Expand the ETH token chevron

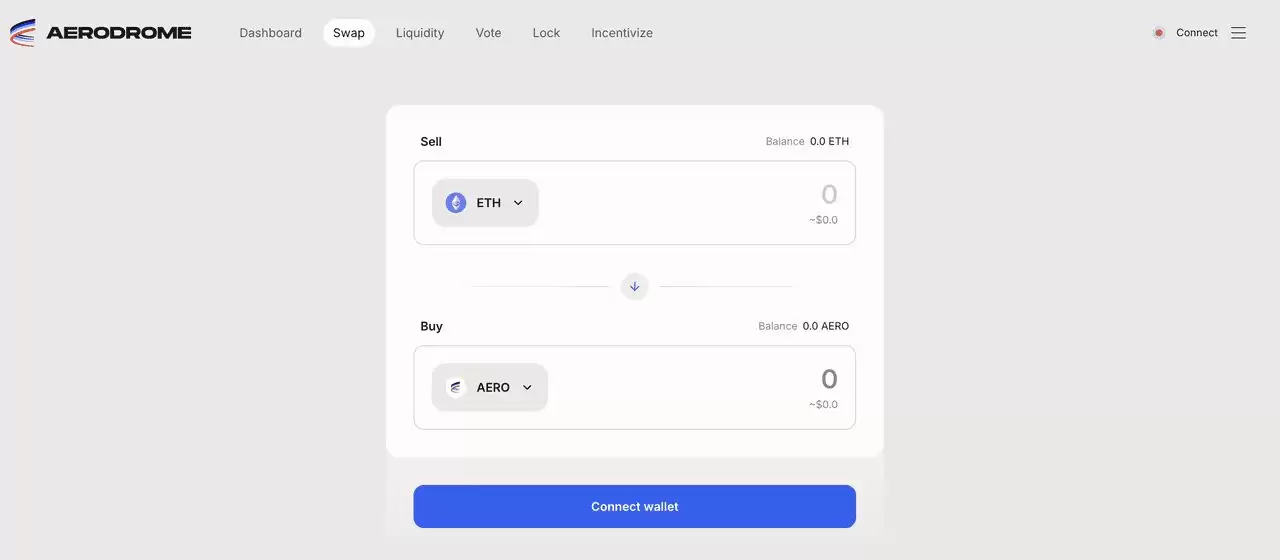pyautogui.click(x=518, y=203)
